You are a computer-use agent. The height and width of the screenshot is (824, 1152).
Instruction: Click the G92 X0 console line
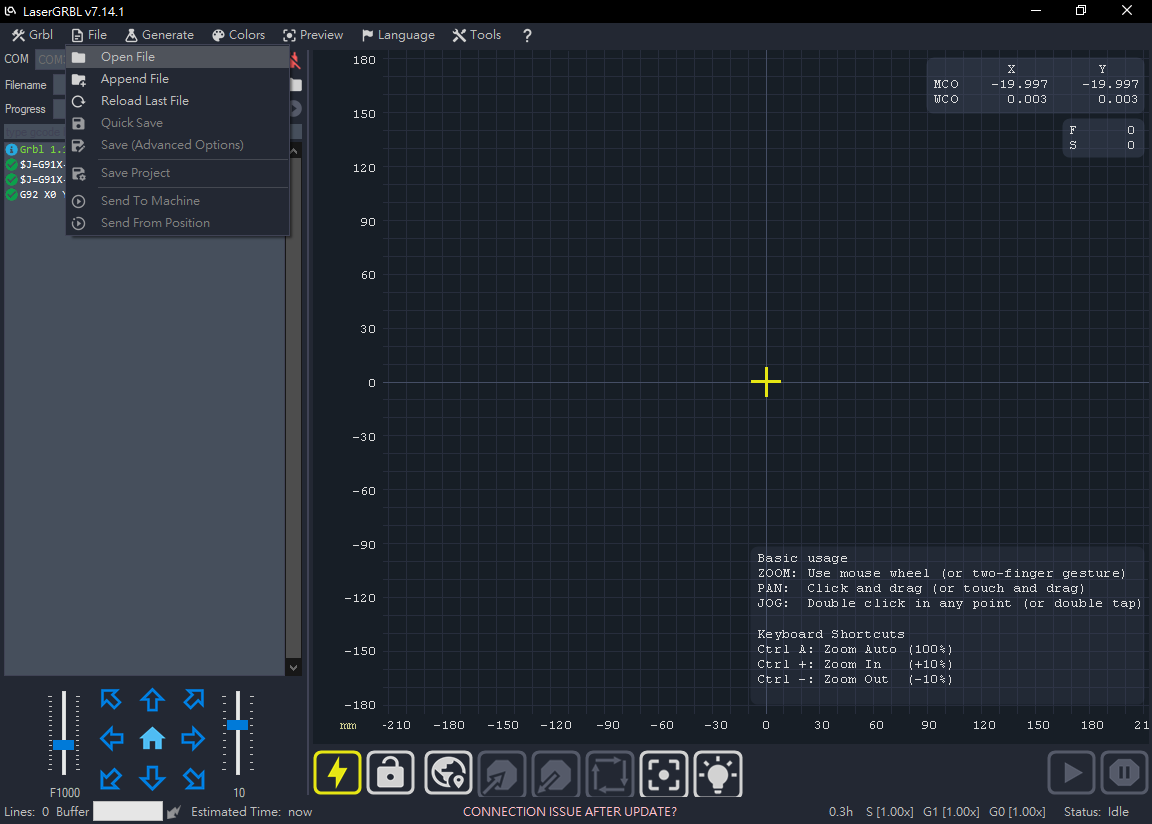pyautogui.click(x=35, y=195)
